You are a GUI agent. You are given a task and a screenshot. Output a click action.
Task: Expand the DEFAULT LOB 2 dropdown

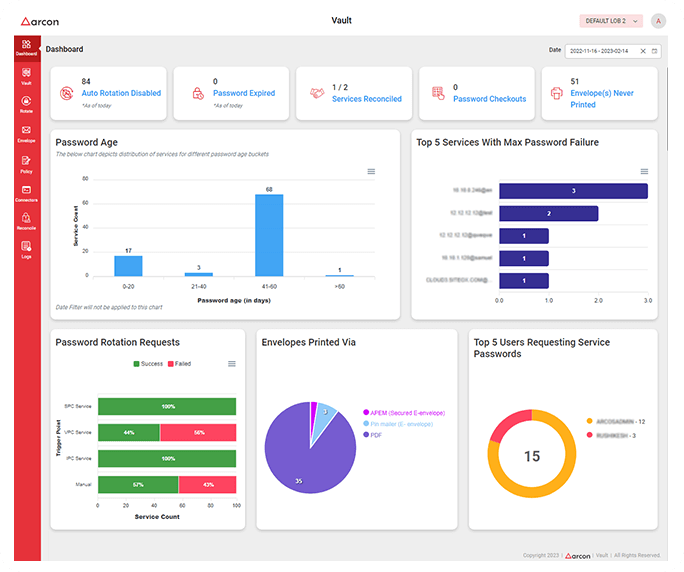610,21
